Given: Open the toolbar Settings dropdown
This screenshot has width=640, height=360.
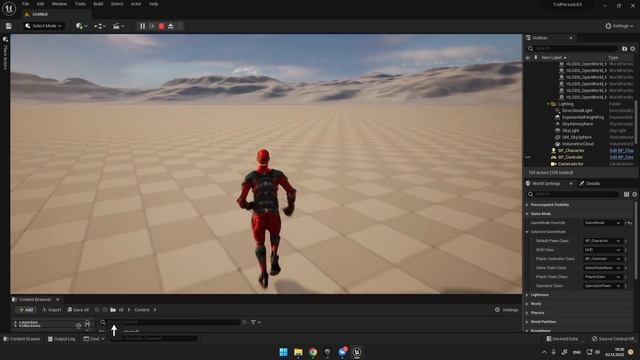Looking at the screenshot, I should coord(619,26).
